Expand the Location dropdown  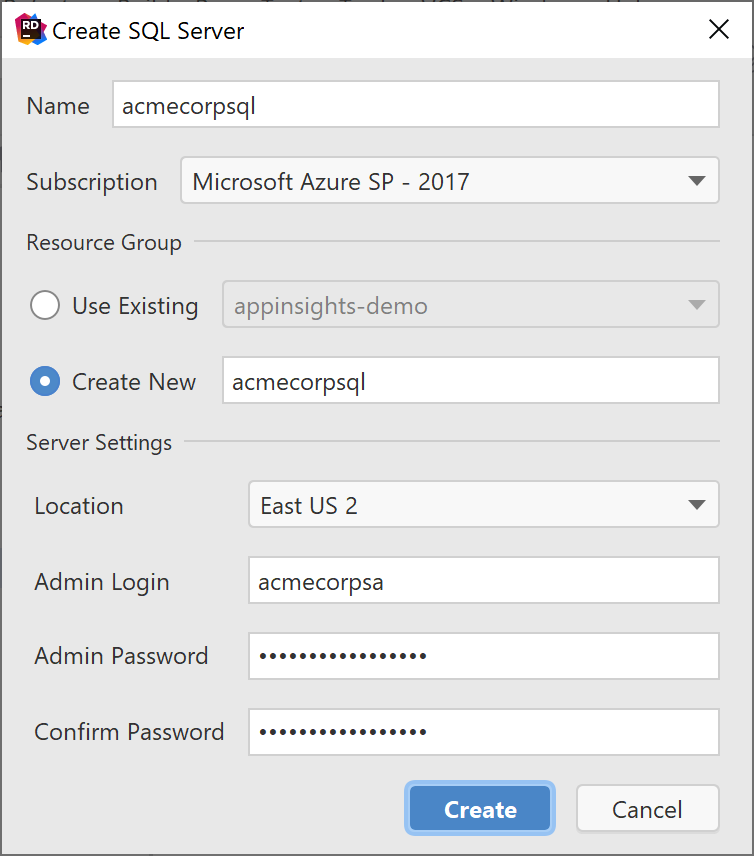(484, 504)
